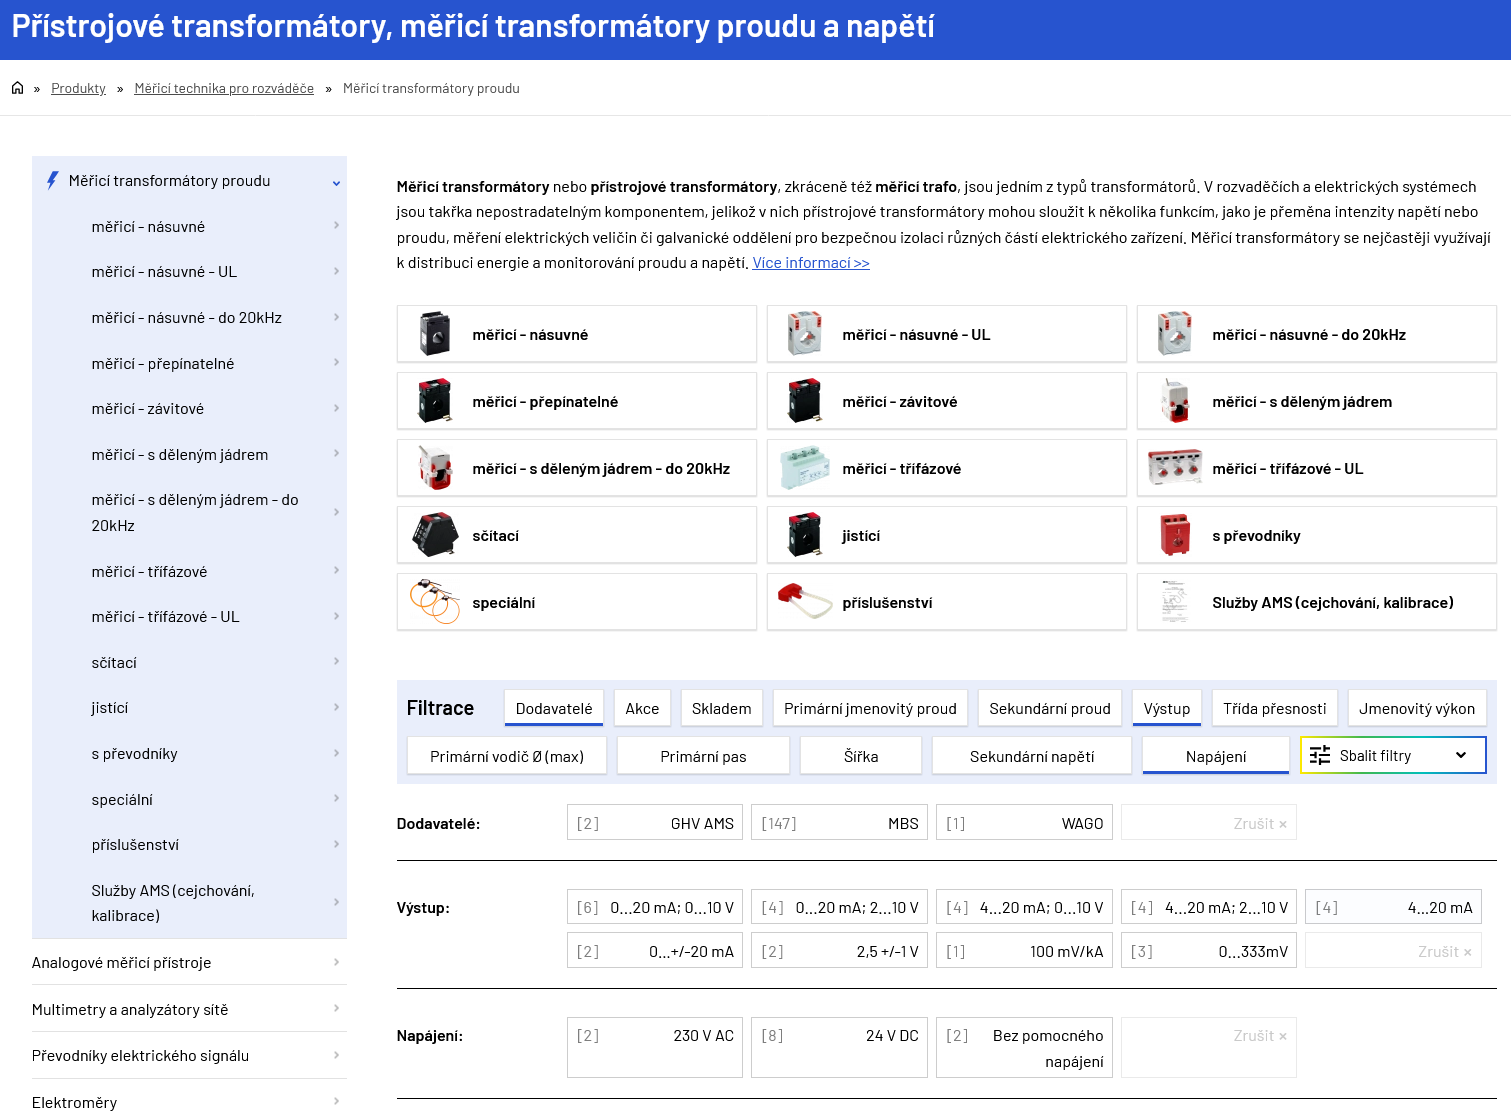Open the sčítací transformer category image
This screenshot has height=1120, width=1511.
pyautogui.click(x=435, y=535)
